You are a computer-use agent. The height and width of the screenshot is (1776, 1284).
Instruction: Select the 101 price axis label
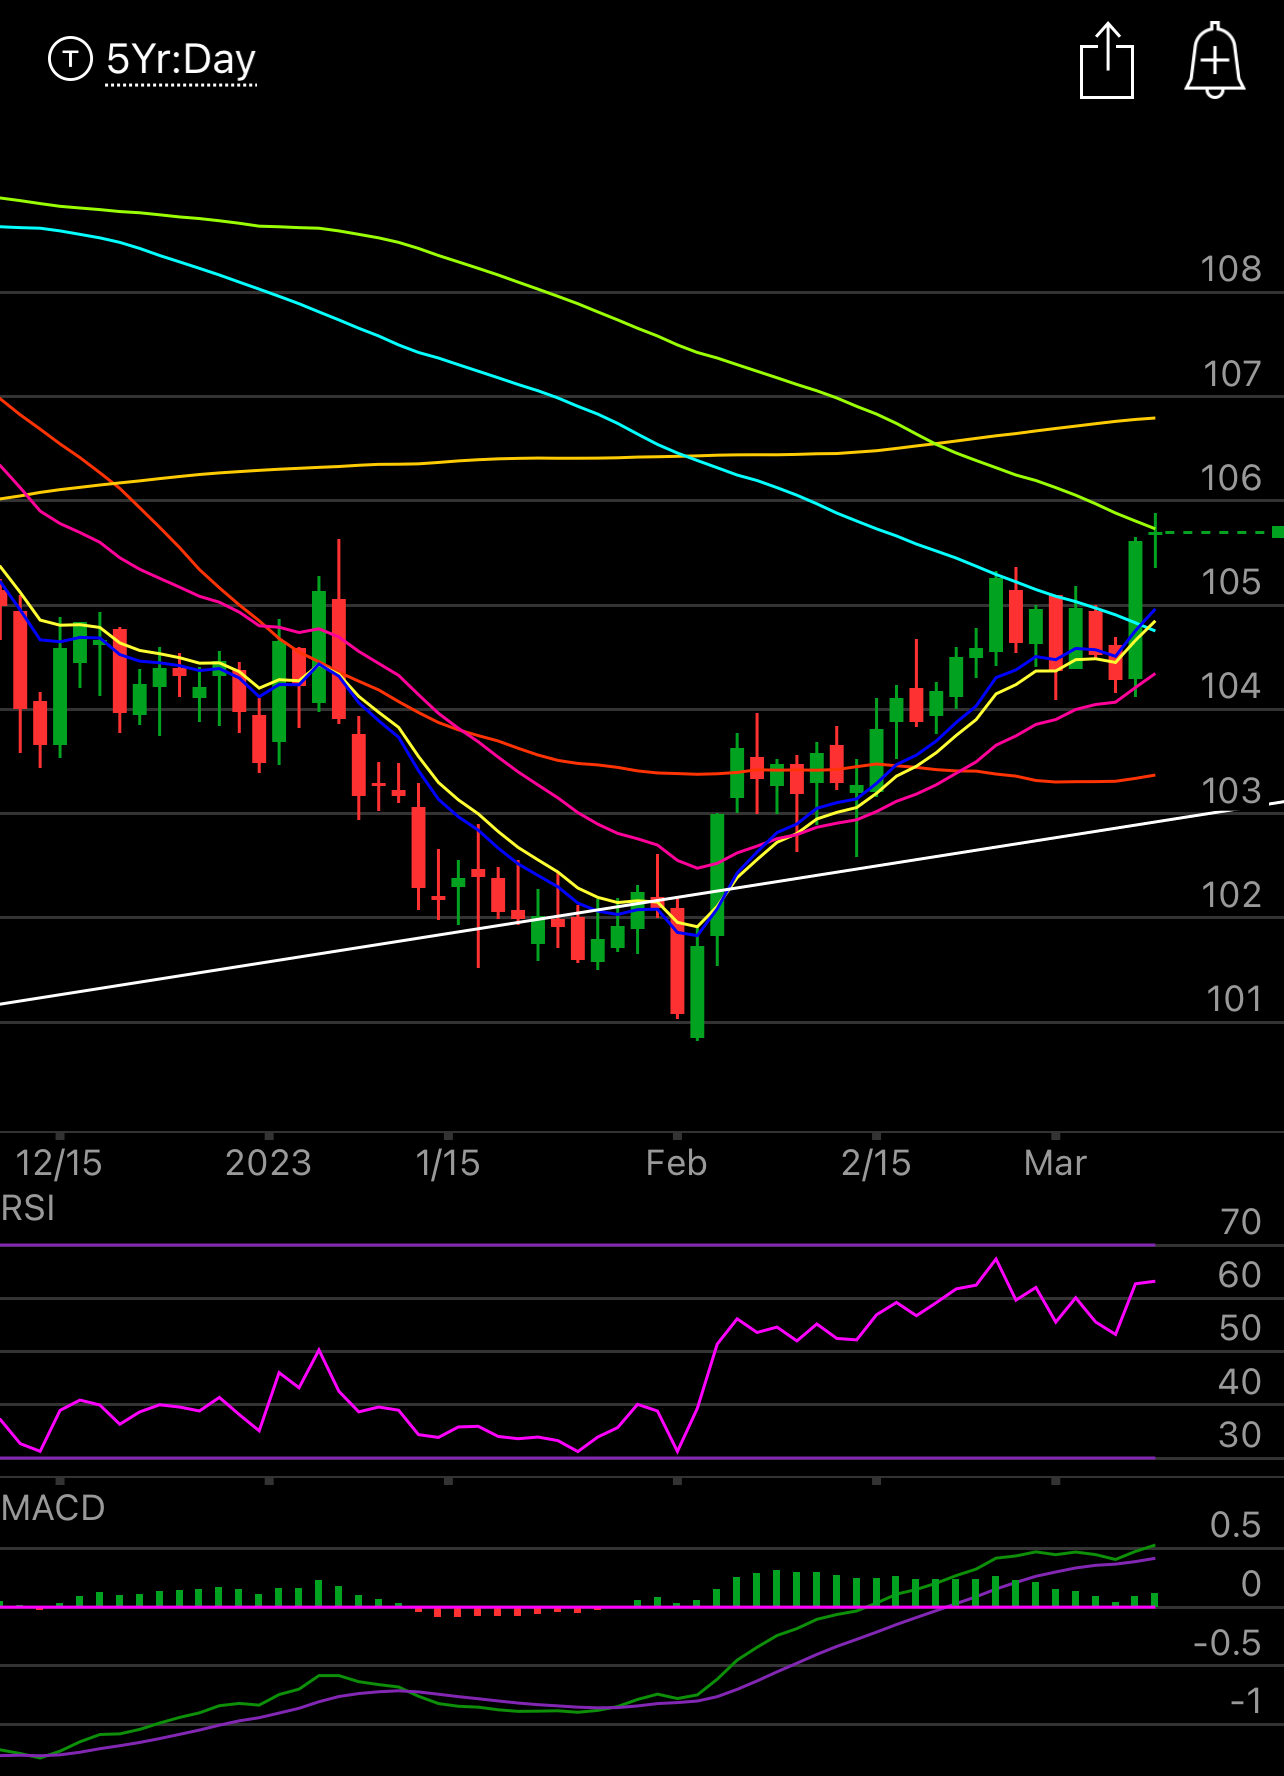click(1233, 999)
